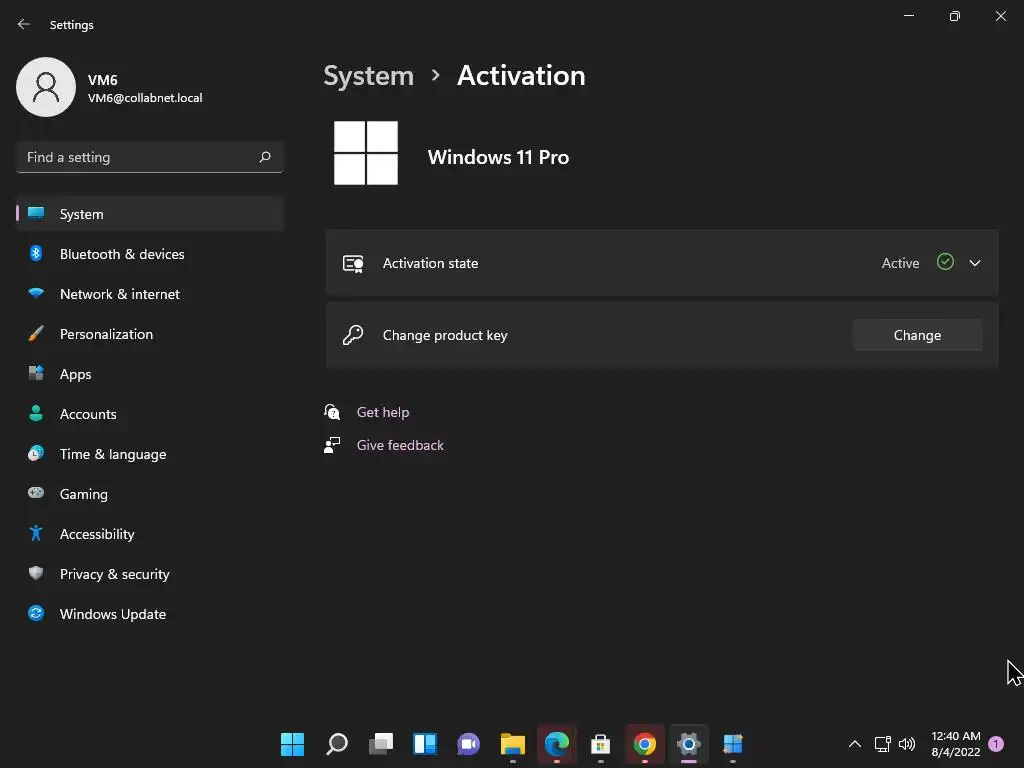Click the Get help chat icon
1024x768 pixels.
[332, 411]
